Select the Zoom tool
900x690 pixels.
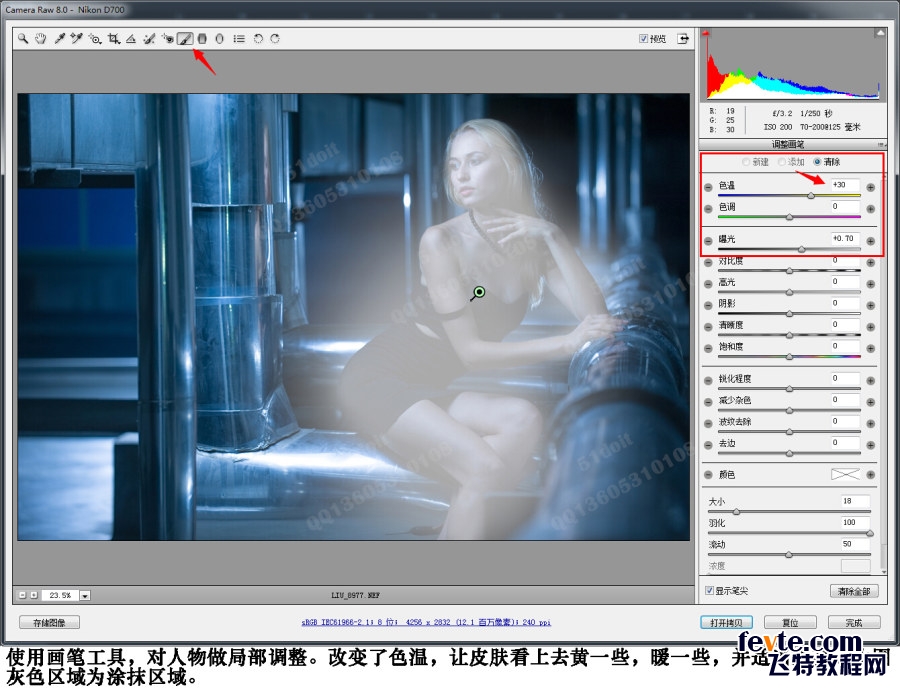pyautogui.click(x=22, y=40)
